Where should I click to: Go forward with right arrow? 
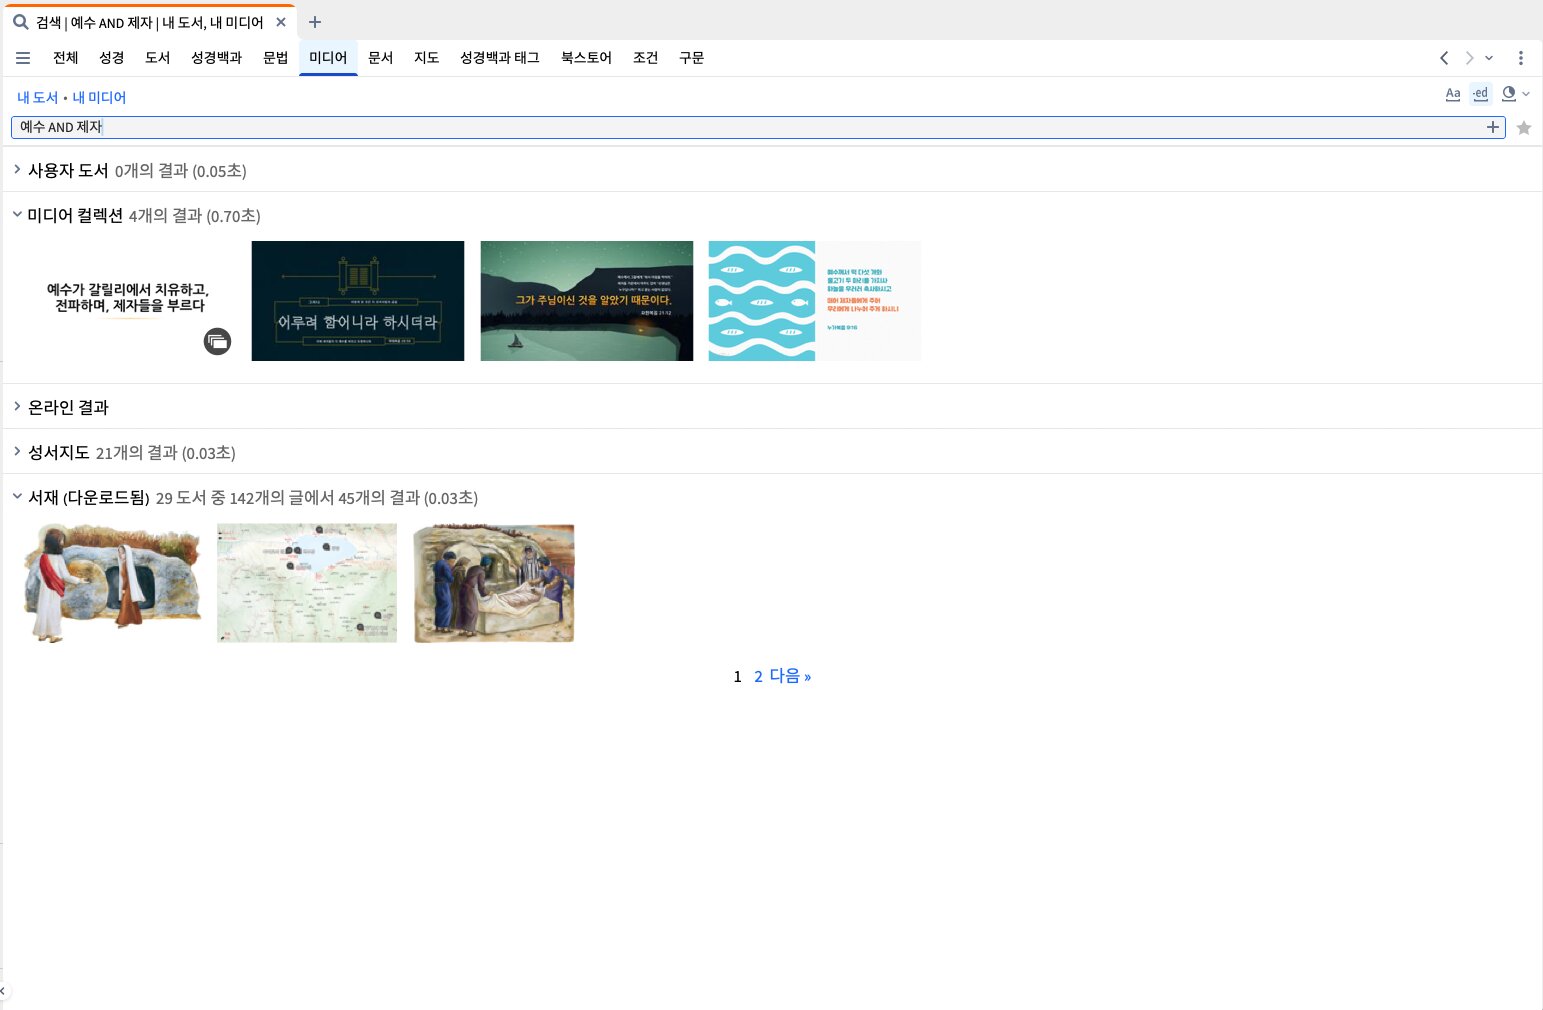pos(1469,58)
